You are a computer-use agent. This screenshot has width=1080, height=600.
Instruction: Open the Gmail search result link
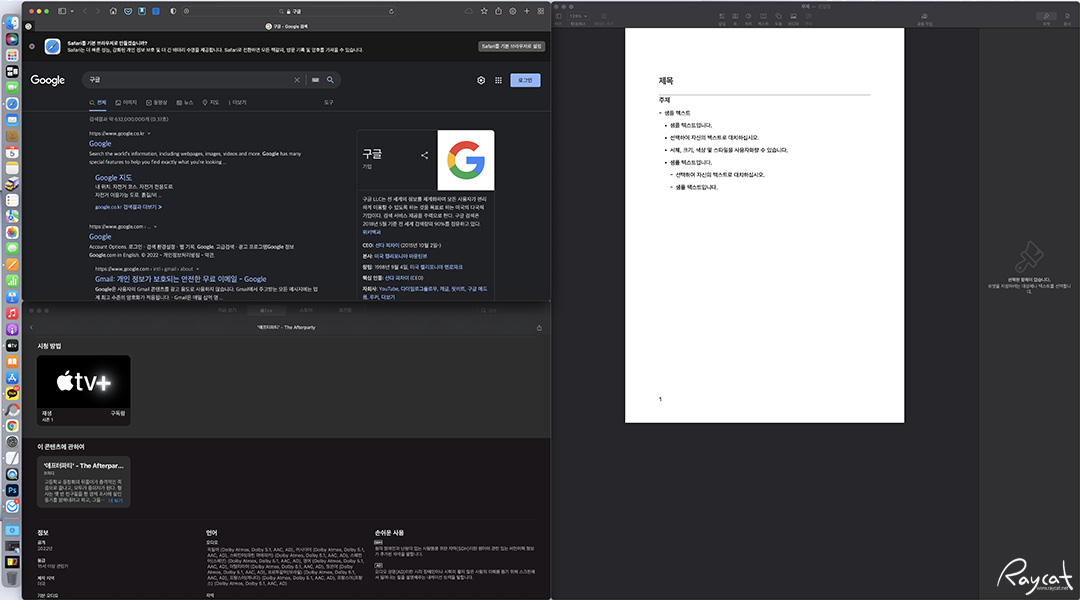click(x=180, y=279)
